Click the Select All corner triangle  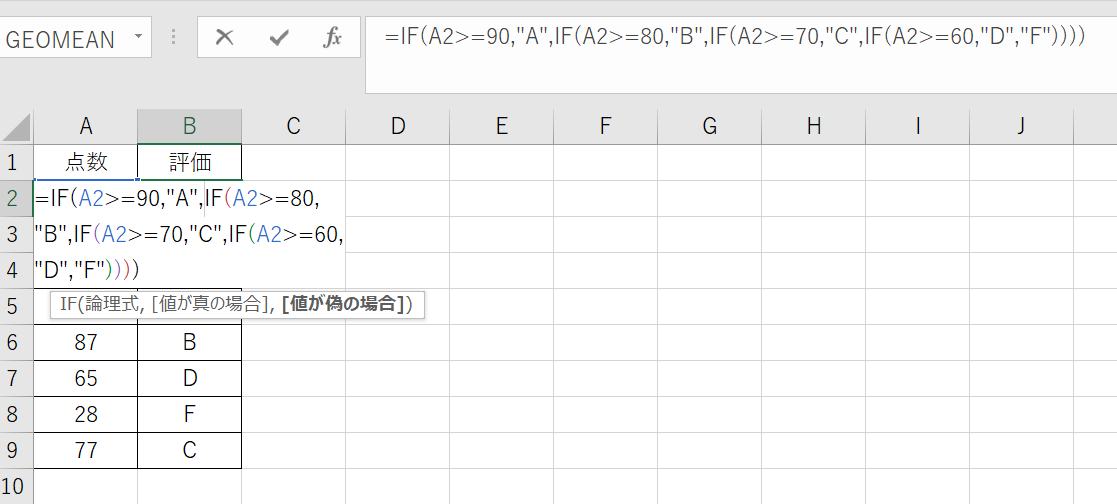pos(17,127)
